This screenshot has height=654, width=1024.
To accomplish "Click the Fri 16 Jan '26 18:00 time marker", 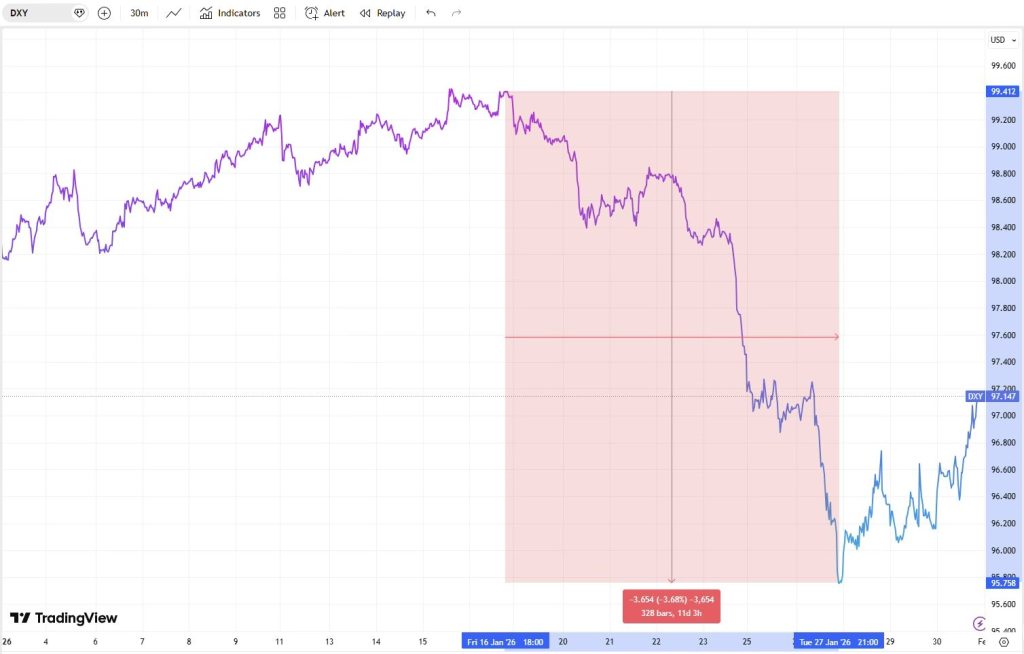I will [505, 642].
